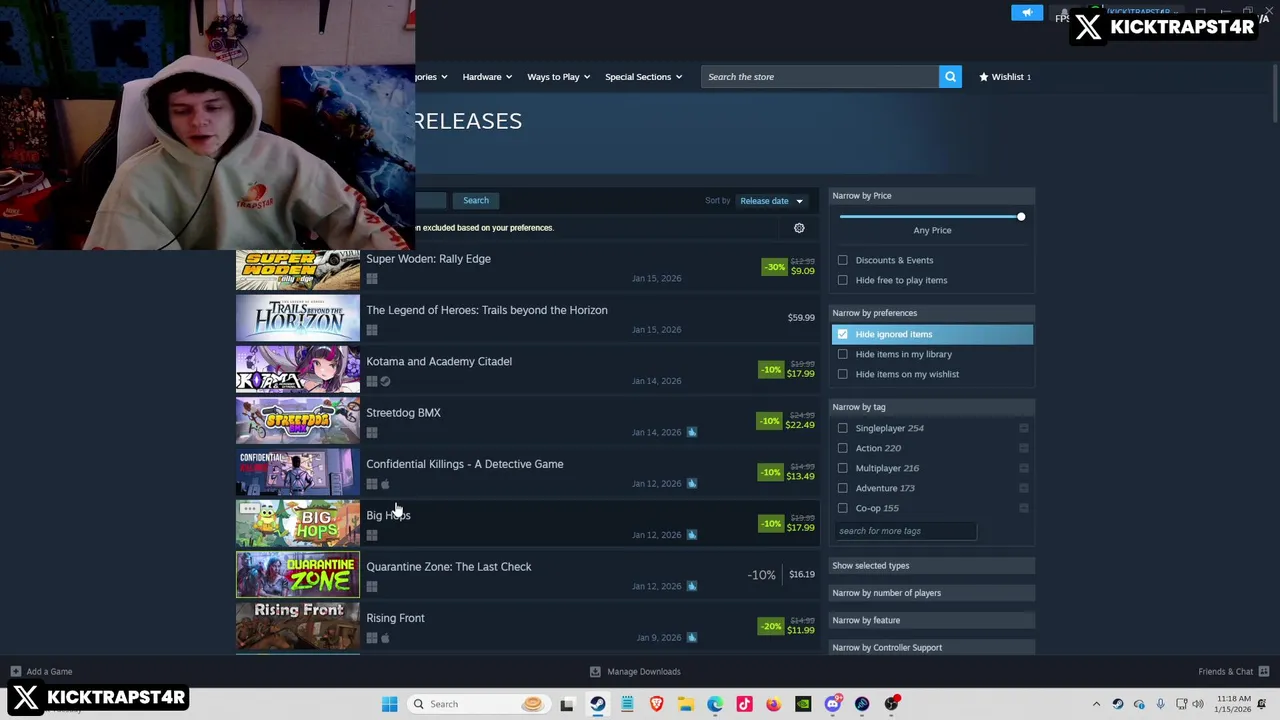The height and width of the screenshot is (720, 1280).
Task: Open the Hardware menu
Action: (x=487, y=77)
